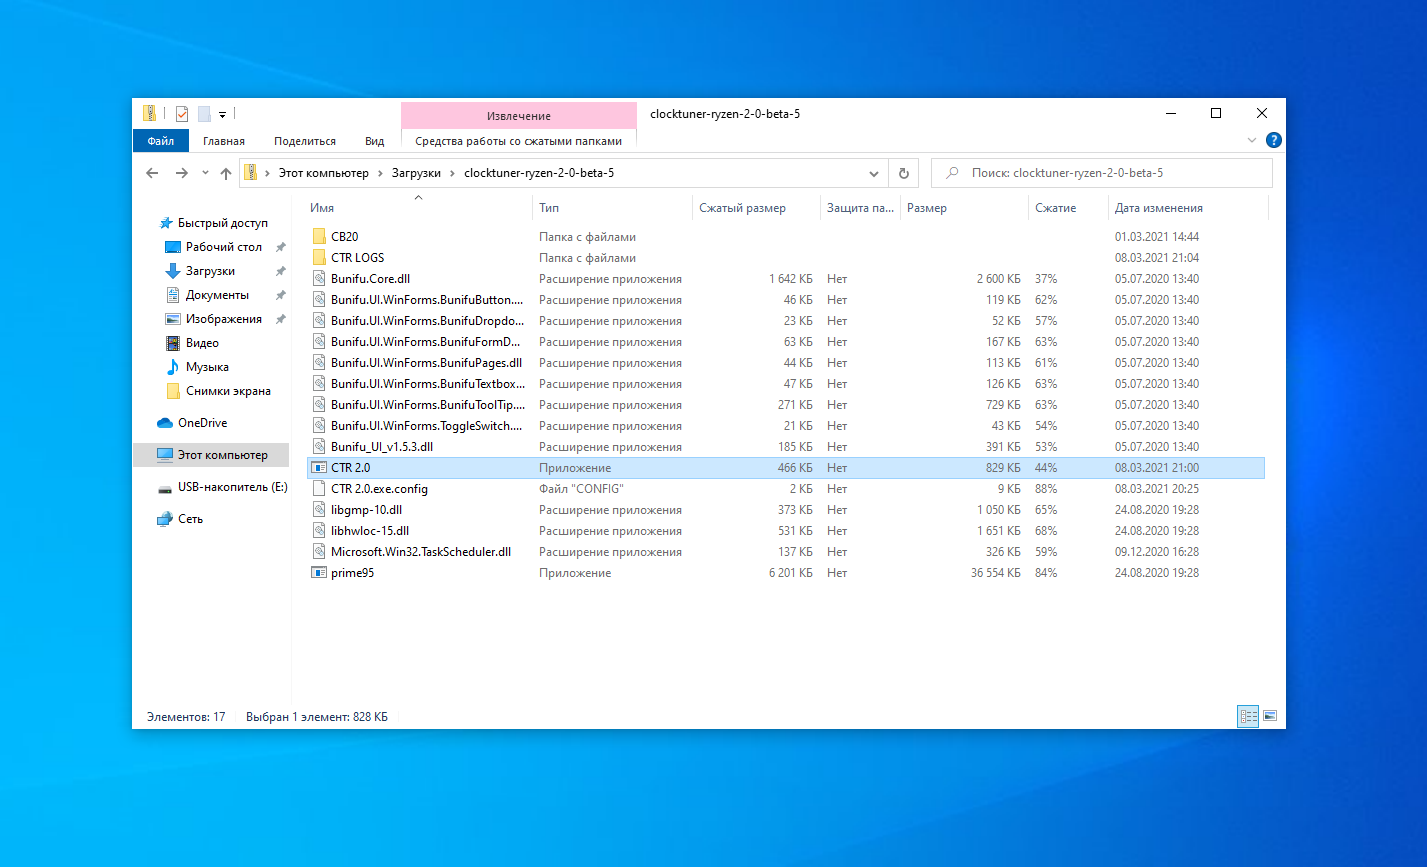Open the recent locations dropdown arrow

(x=206, y=173)
